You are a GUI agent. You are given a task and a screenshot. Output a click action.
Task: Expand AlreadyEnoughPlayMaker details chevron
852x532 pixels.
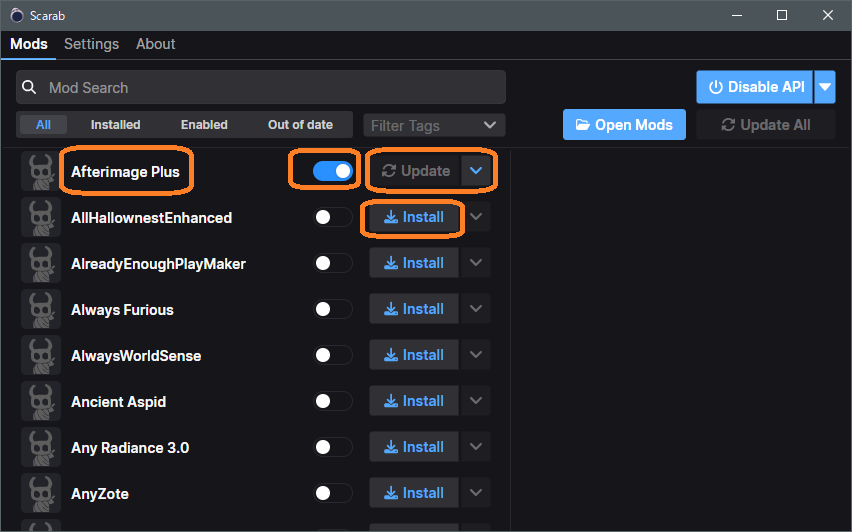[x=476, y=262]
